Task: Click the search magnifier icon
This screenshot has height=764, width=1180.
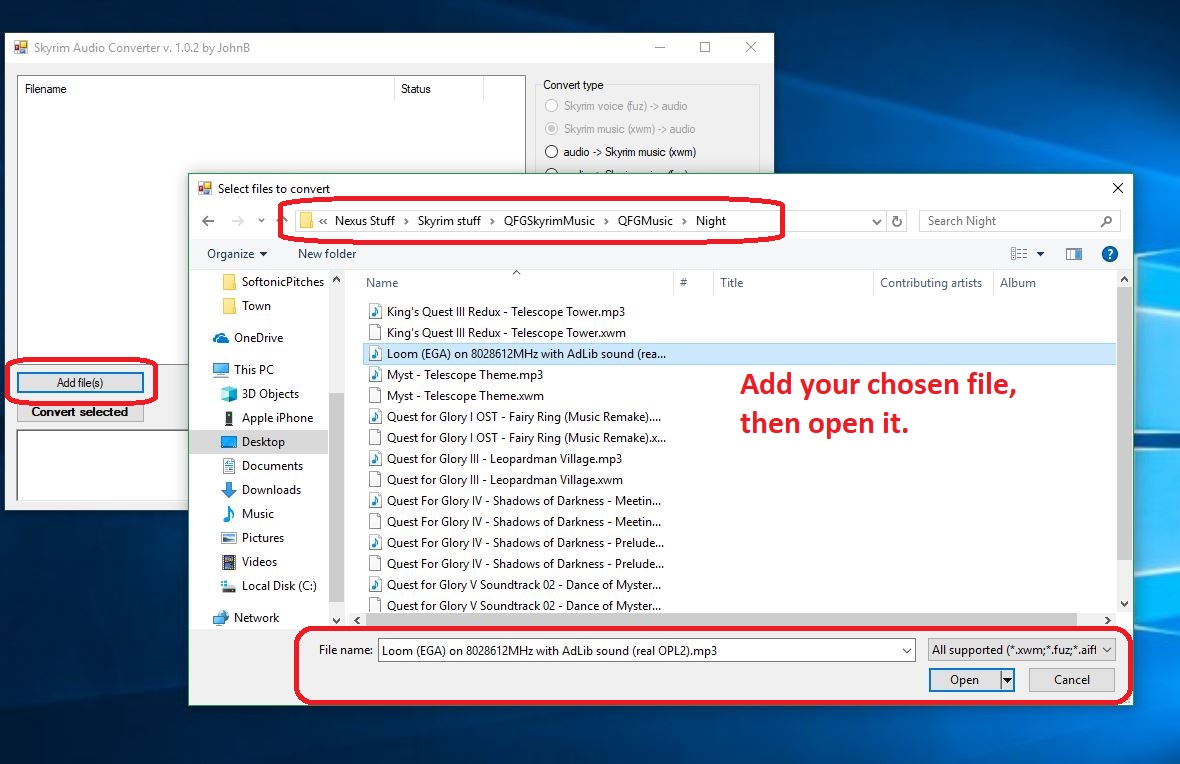Action: tap(1106, 221)
